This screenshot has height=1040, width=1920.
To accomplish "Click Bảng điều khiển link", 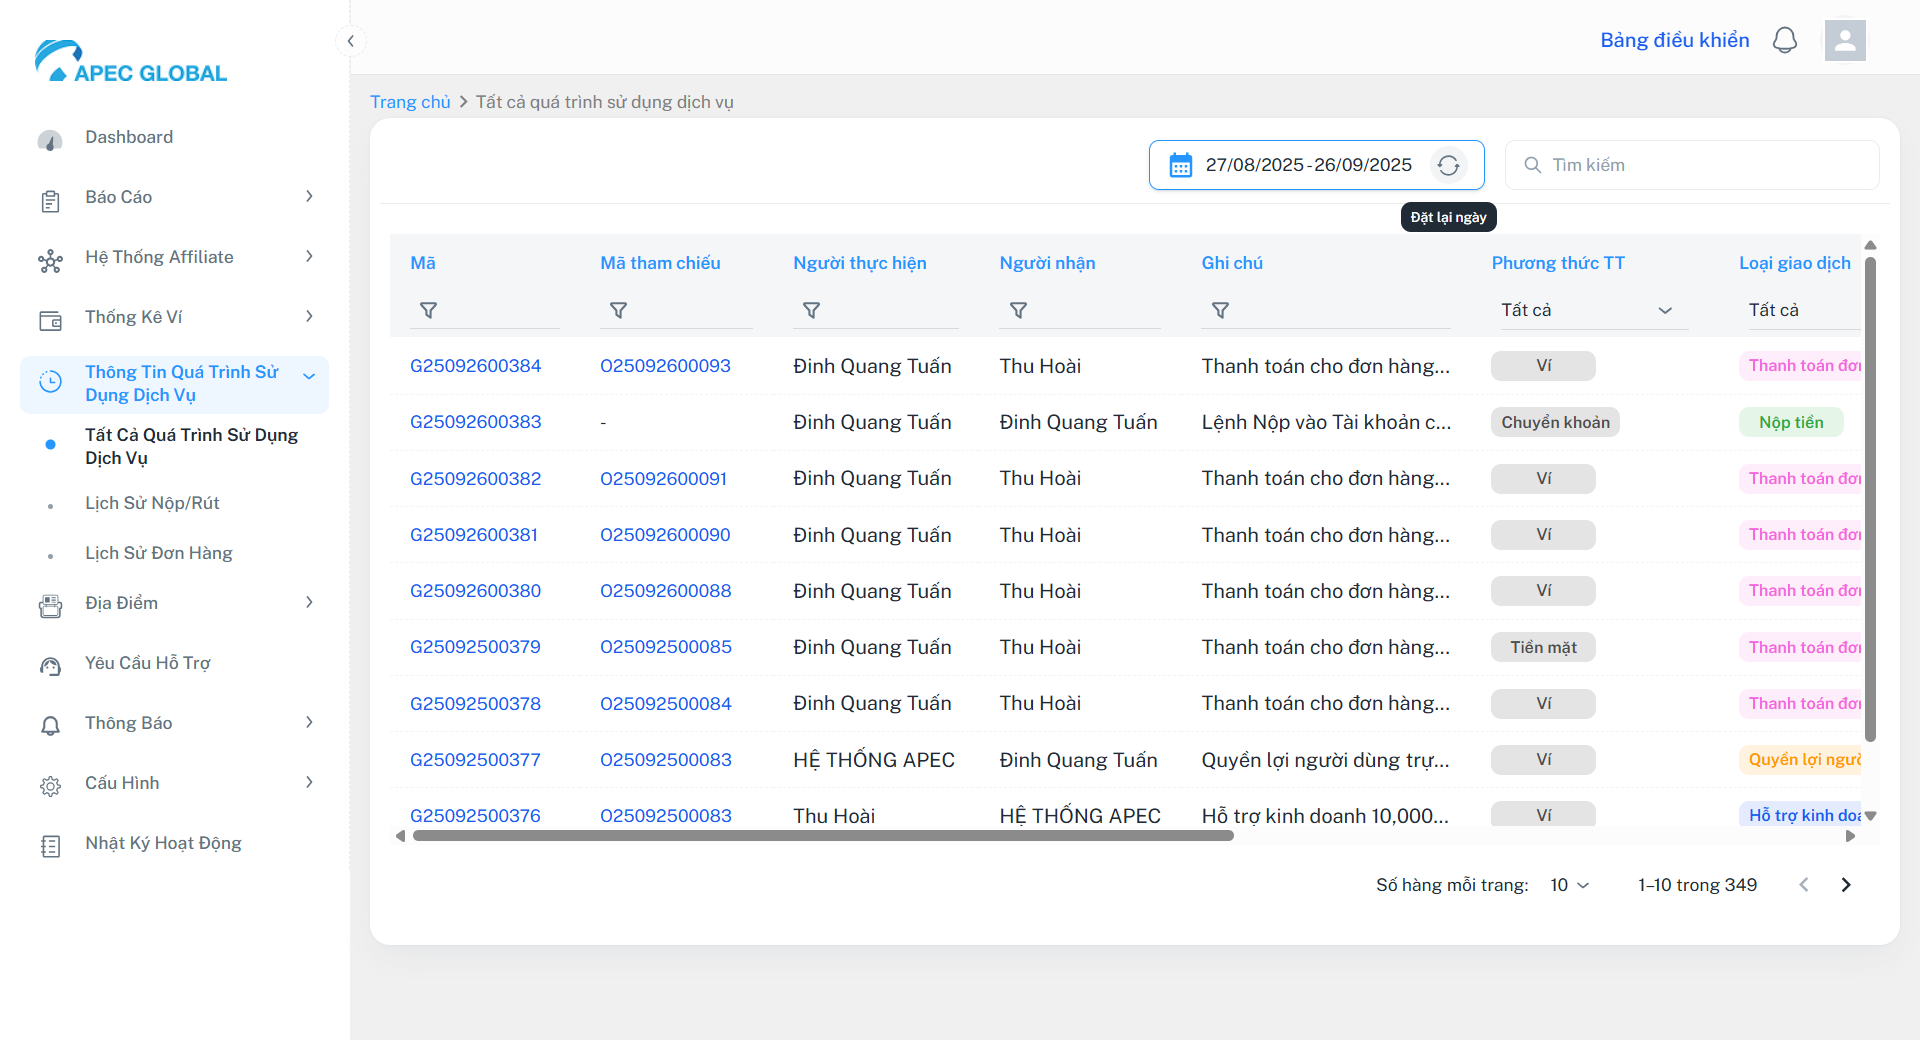I will tap(1674, 40).
